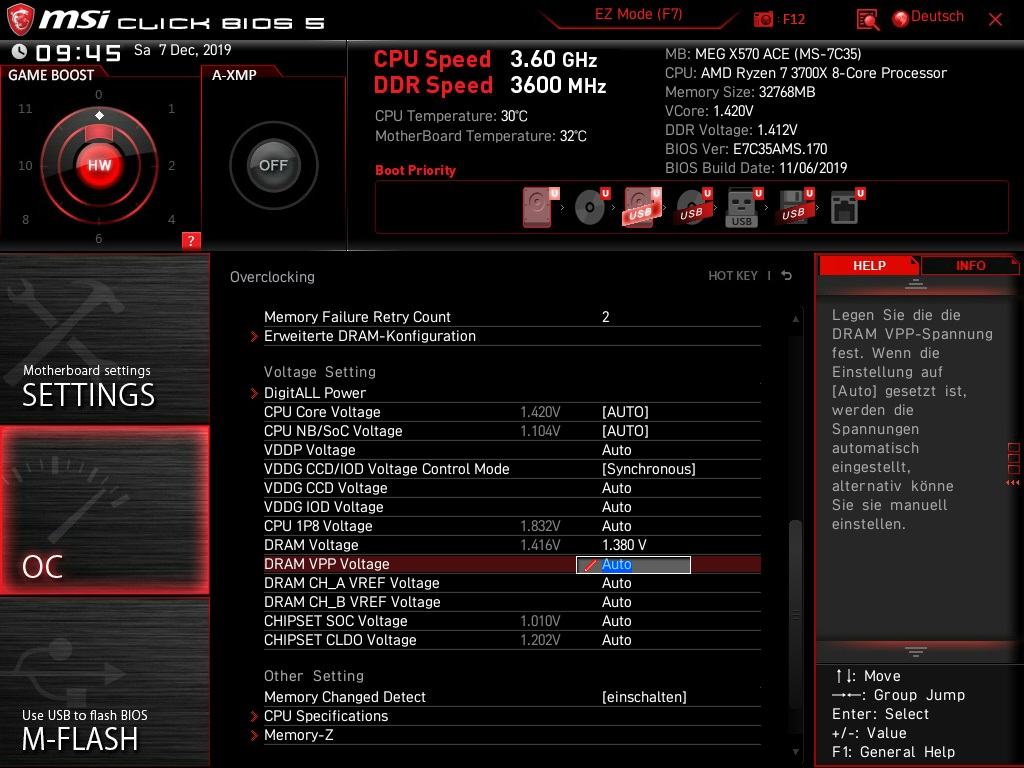Image resolution: width=1024 pixels, height=768 pixels.
Task: Select the USB hard disk boot device icon
Action: point(643,207)
